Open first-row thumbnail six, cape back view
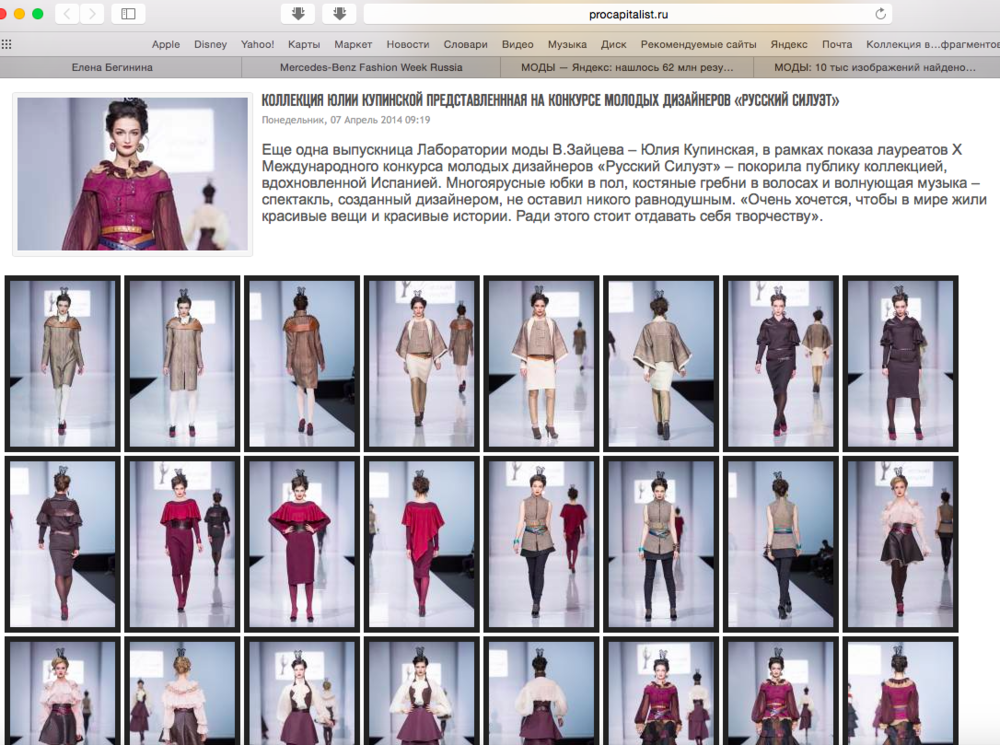Screen dimensions: 1000x745 click(661, 364)
